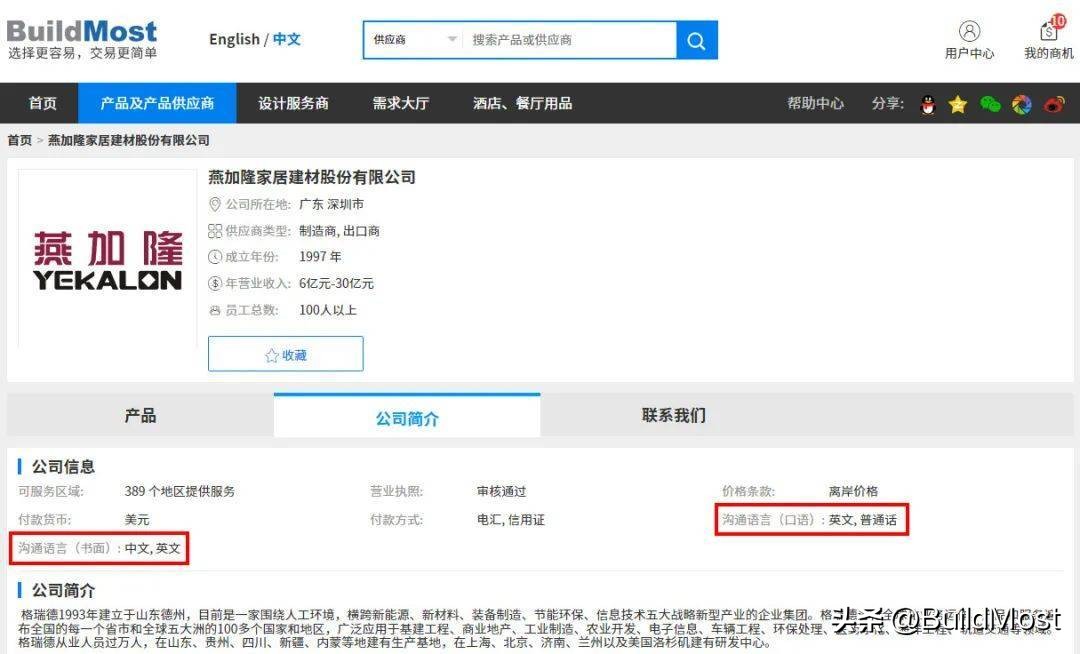Image resolution: width=1080 pixels, height=654 pixels.
Task: Switch the site language to English
Action: pos(233,38)
